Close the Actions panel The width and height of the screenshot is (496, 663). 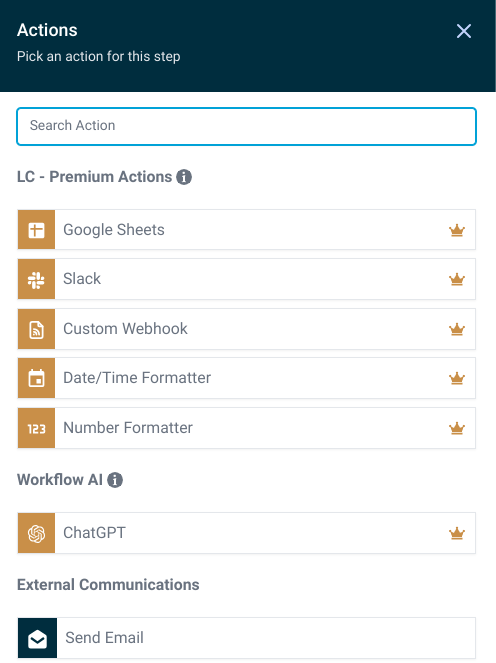pos(464,31)
